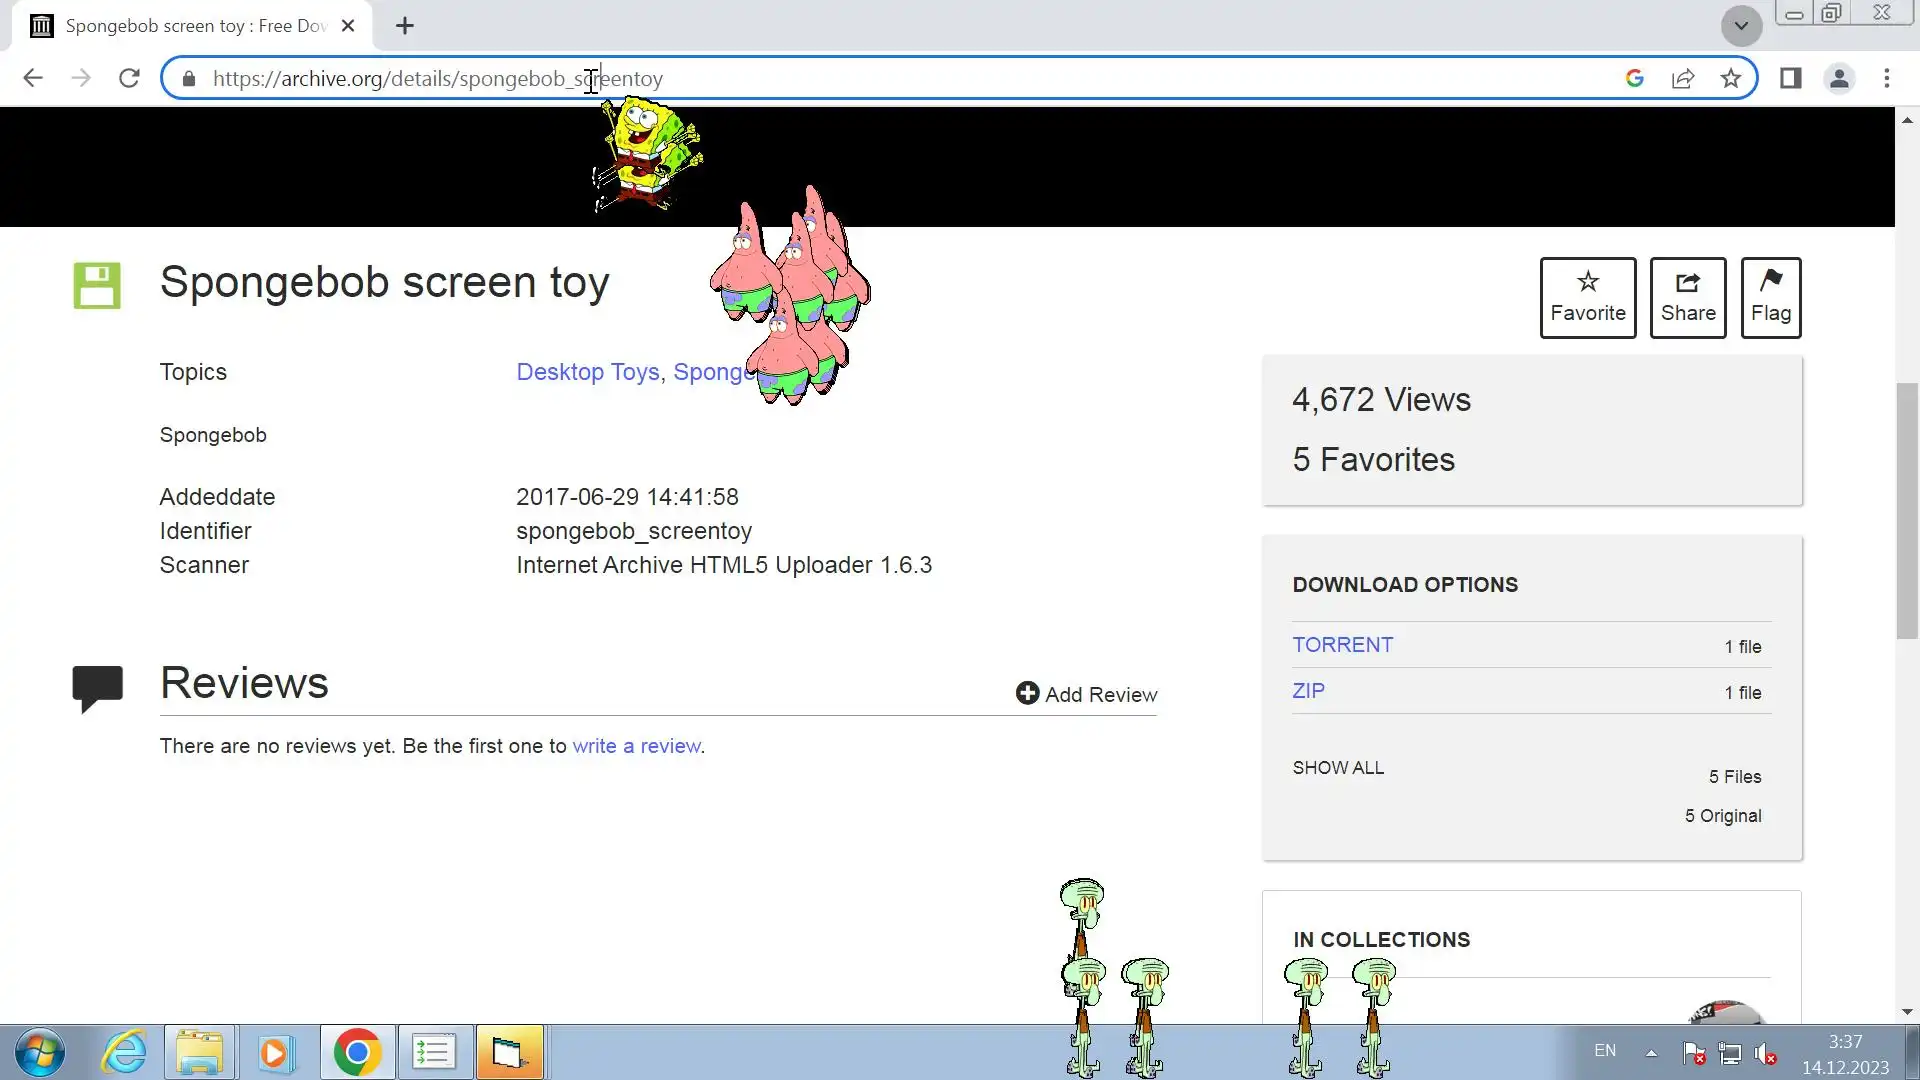Open the Share button

(x=1687, y=297)
